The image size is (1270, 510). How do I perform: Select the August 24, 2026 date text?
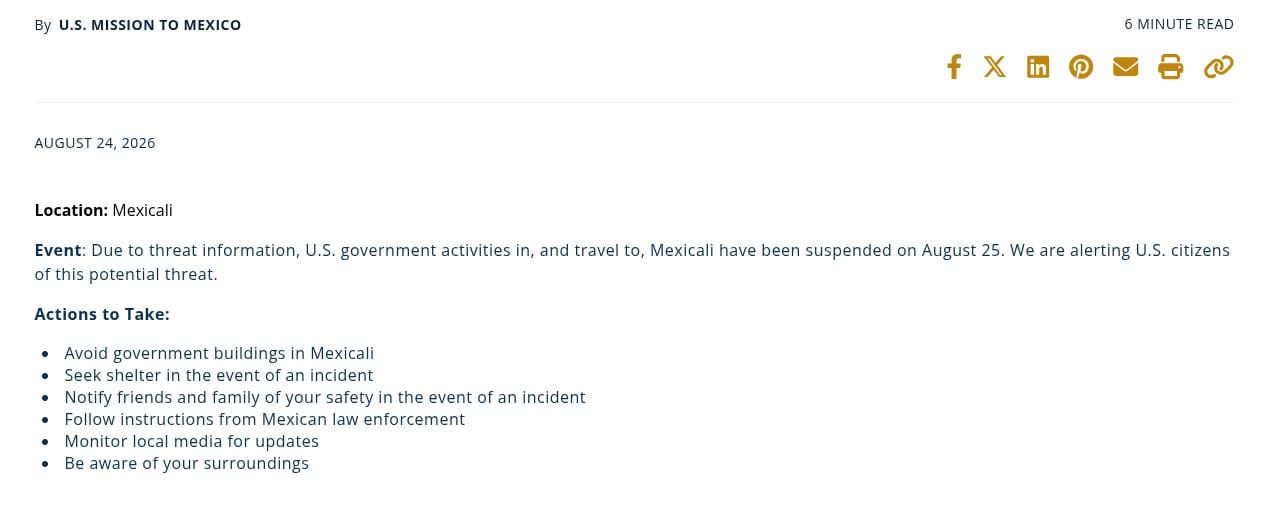point(95,143)
